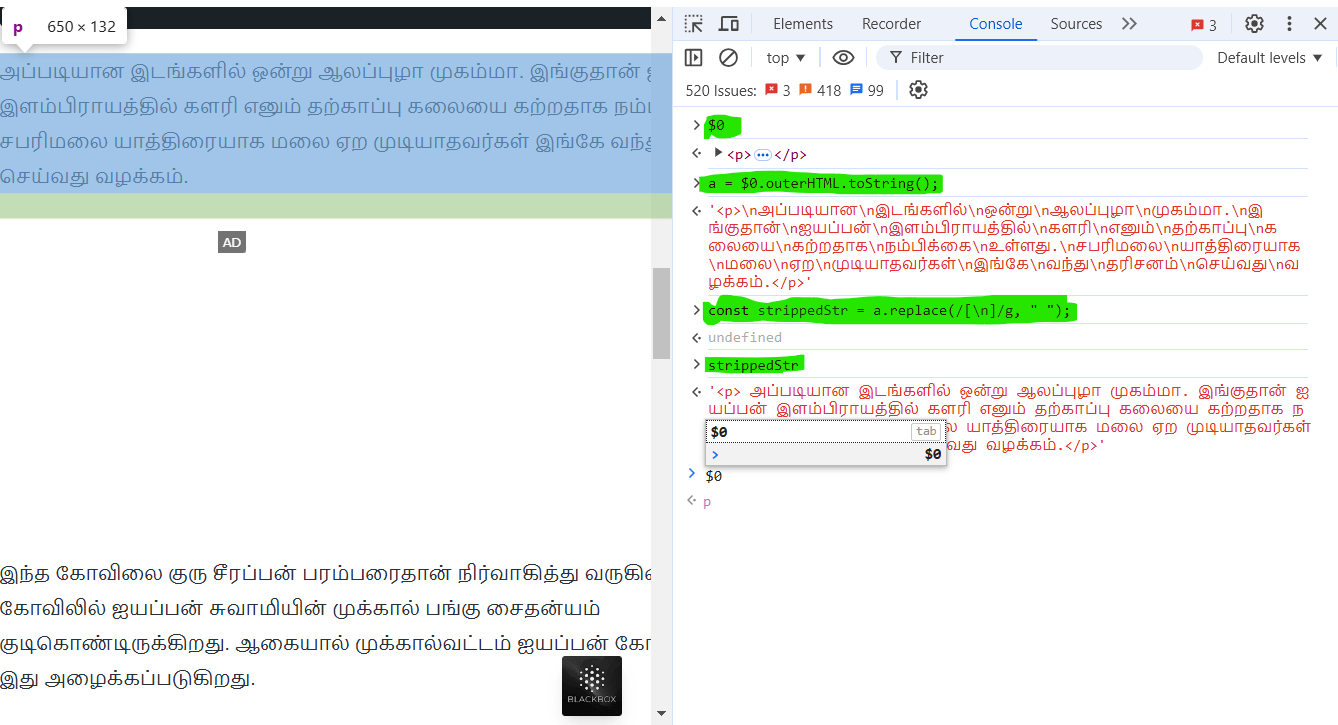Clear the console with the ban icon
The image size is (1338, 725).
click(729, 58)
